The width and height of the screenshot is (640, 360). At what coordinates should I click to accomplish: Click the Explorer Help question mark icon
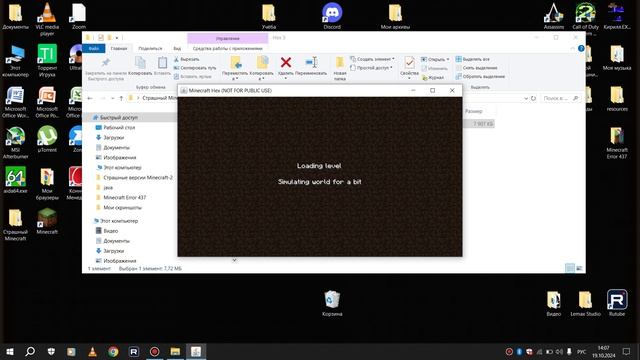(581, 49)
